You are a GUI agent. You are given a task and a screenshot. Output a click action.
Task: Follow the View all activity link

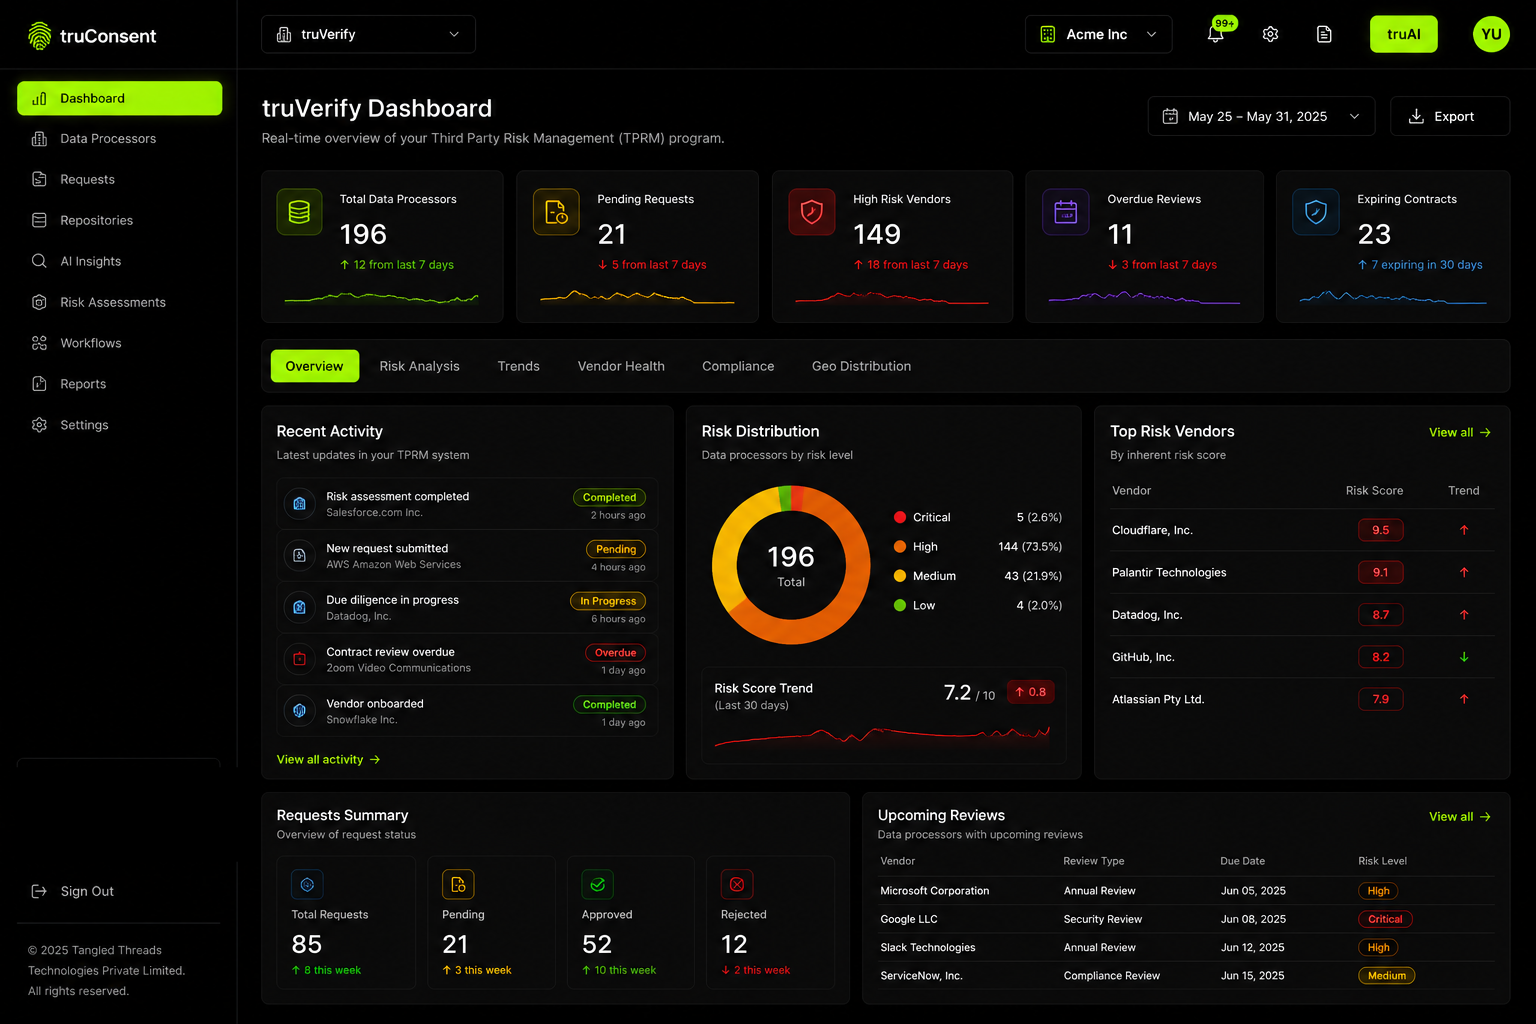coord(328,760)
